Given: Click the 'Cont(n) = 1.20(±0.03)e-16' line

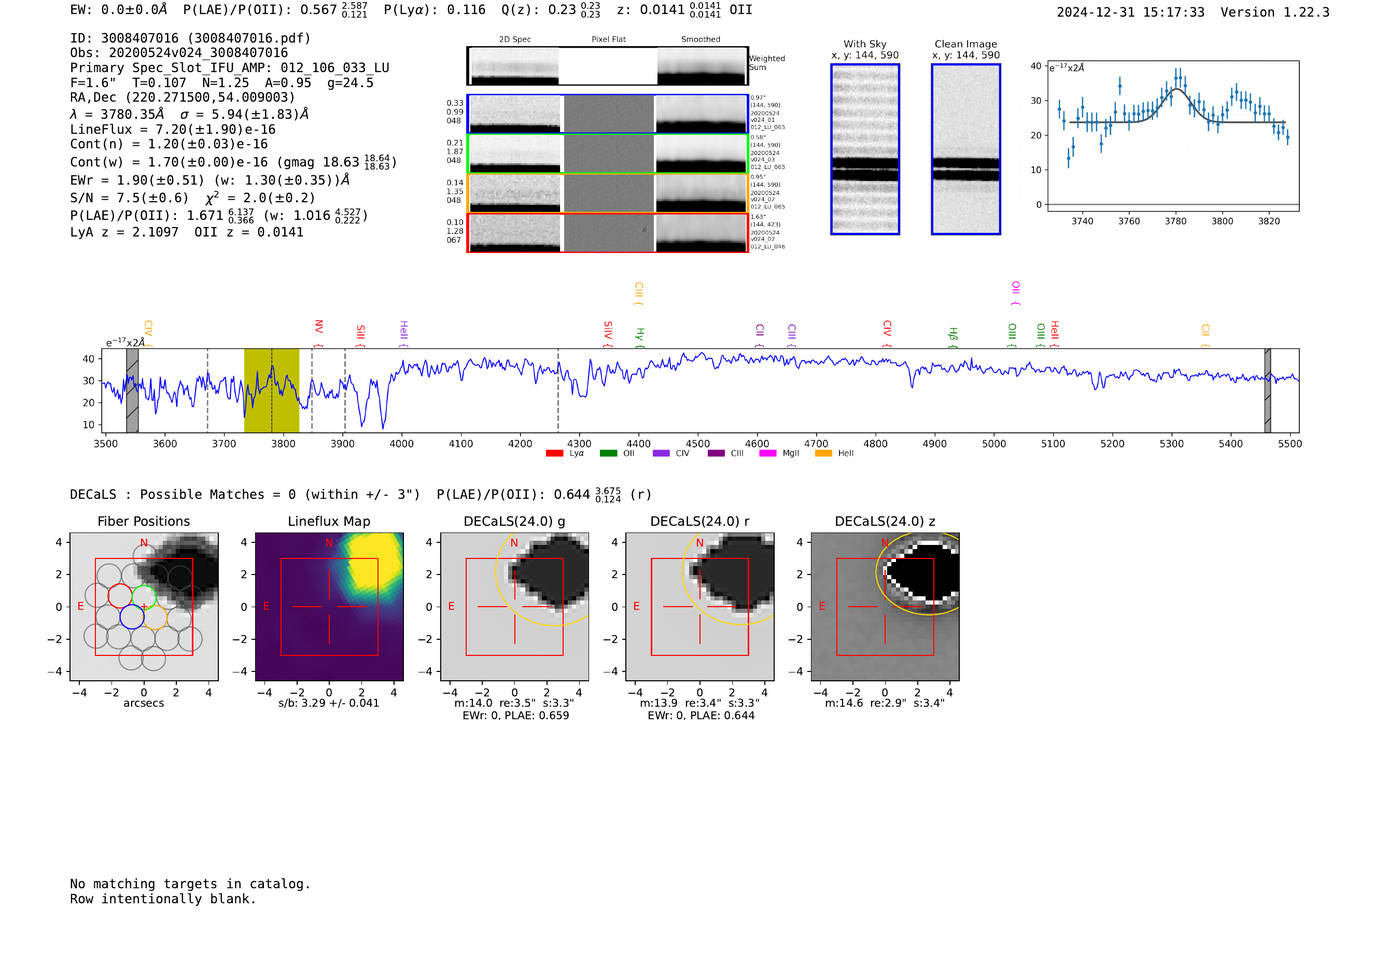Looking at the screenshot, I should [x=169, y=144].
